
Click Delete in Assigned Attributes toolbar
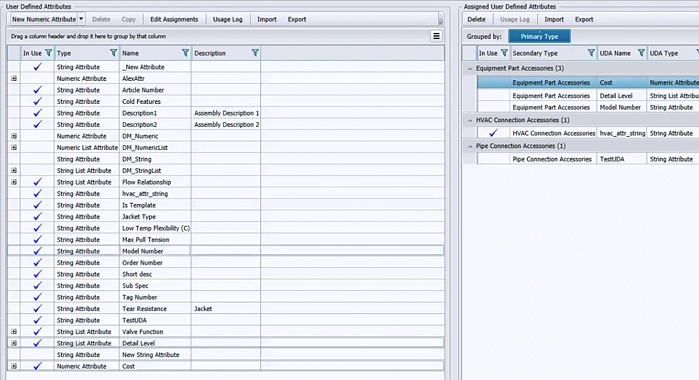(x=476, y=19)
